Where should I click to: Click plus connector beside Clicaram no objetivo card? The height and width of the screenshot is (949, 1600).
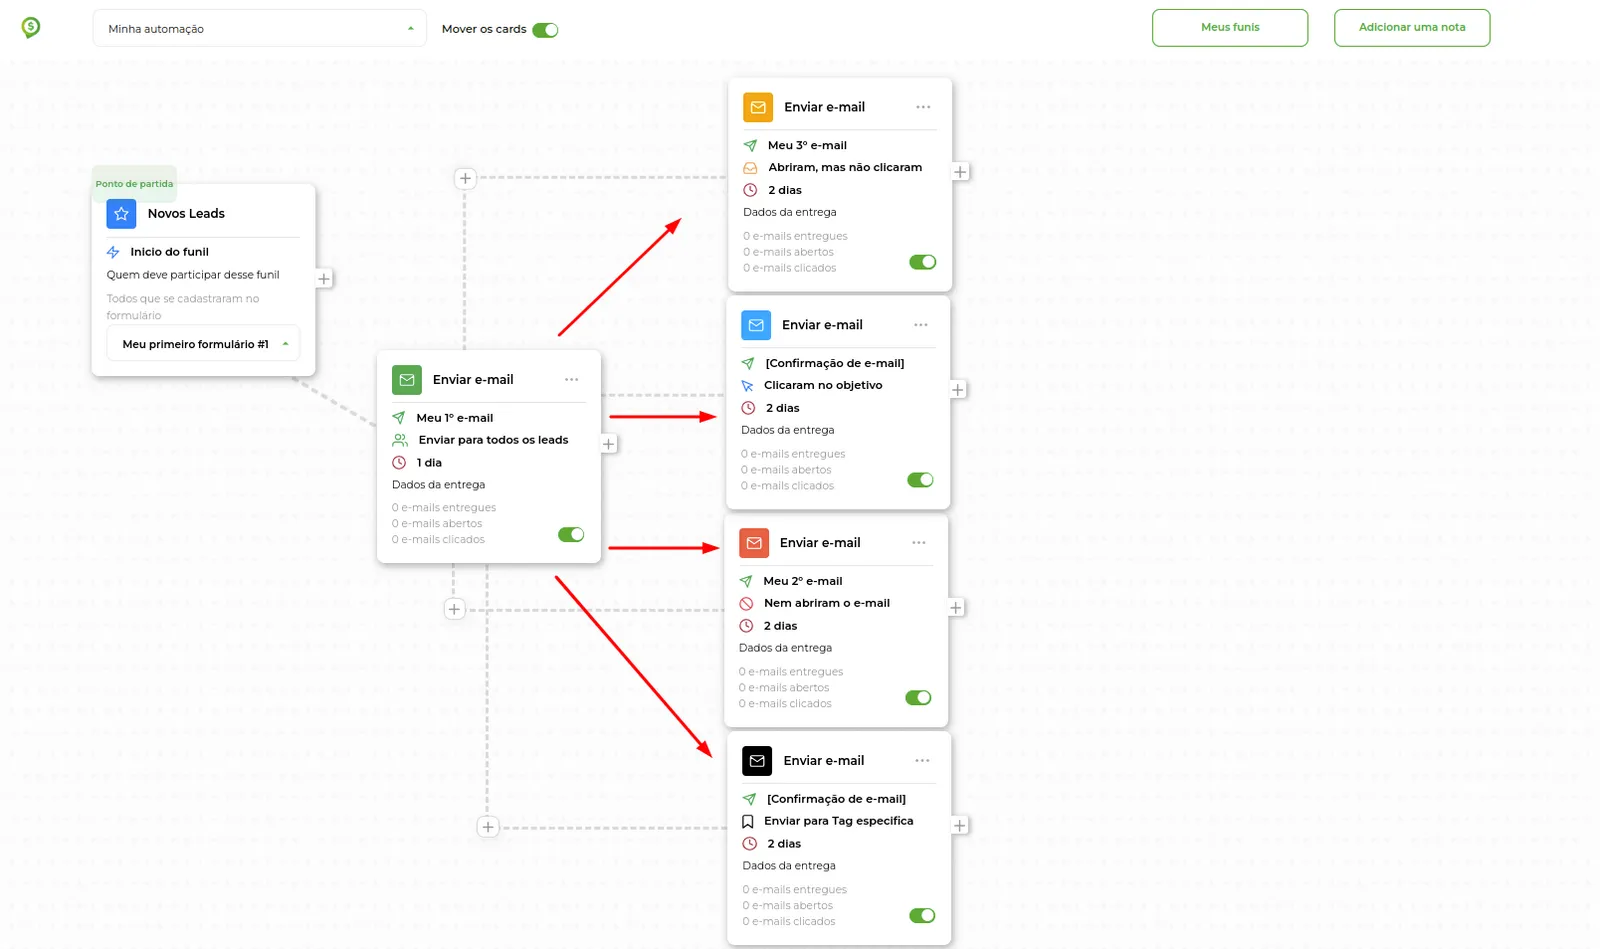[958, 390]
